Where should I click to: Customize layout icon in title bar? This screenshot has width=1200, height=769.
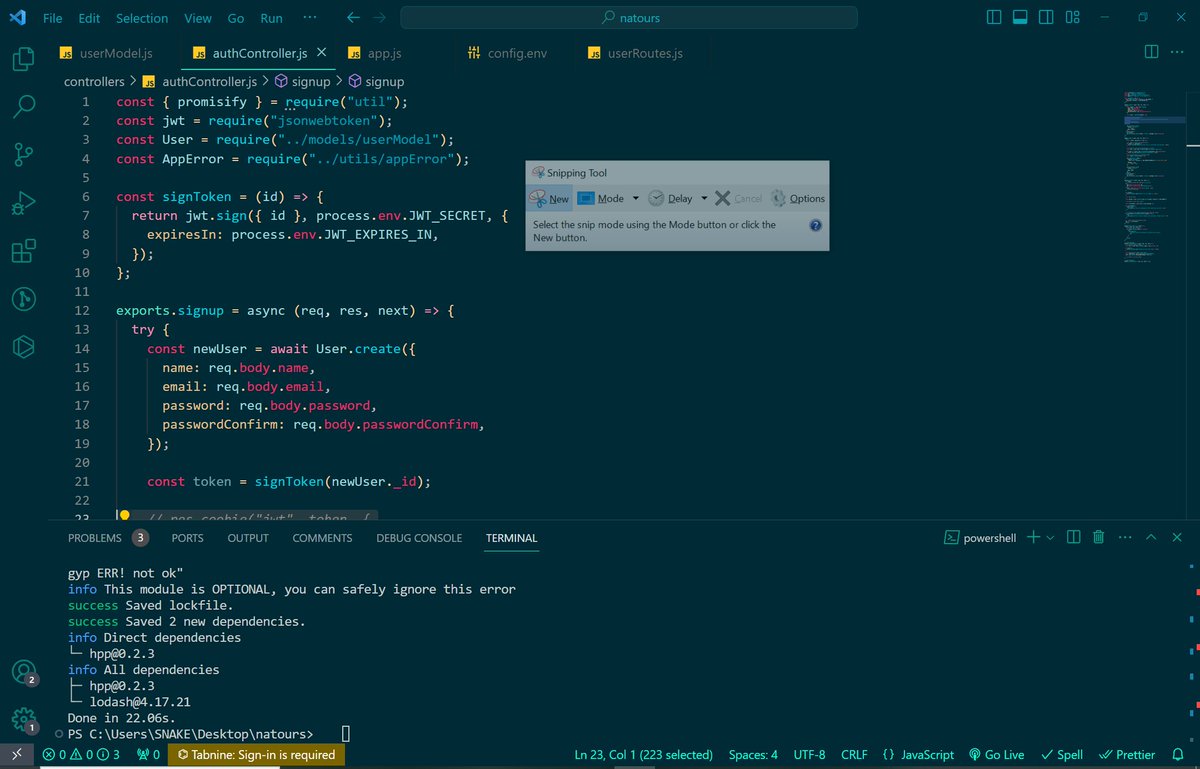coord(1073,18)
